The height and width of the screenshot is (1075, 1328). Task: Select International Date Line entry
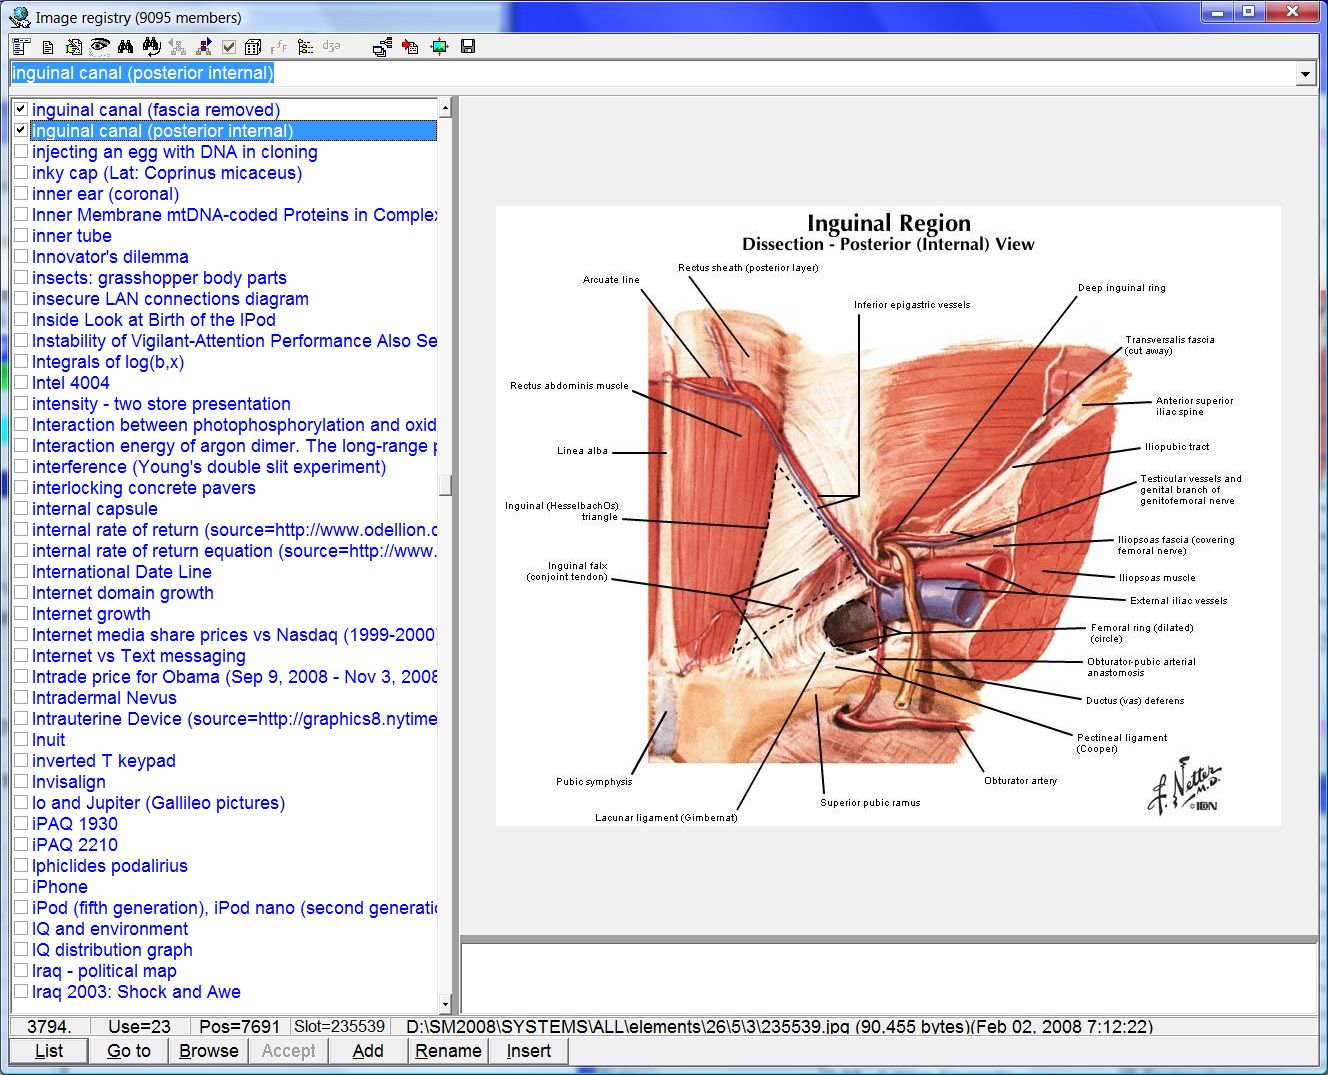[122, 572]
